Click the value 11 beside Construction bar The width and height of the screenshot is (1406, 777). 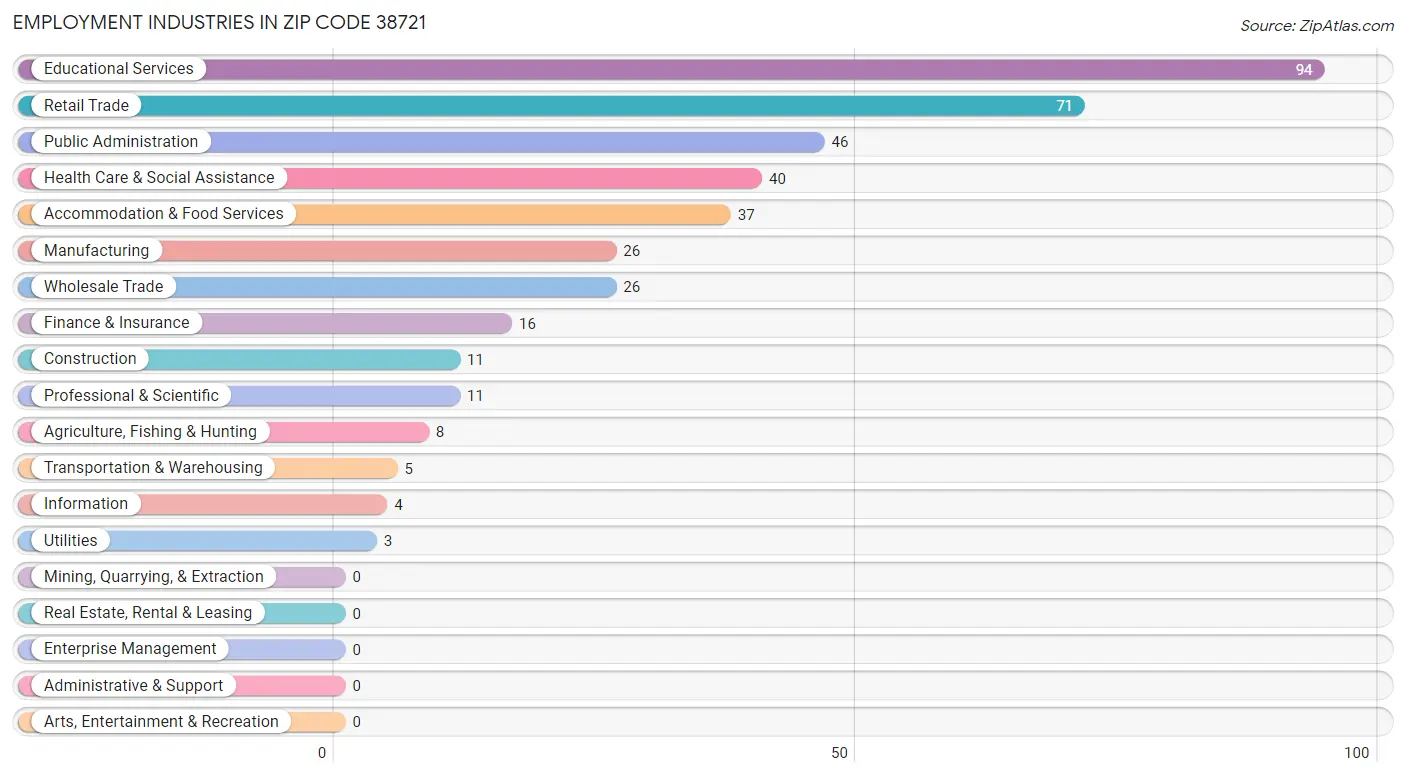(475, 360)
